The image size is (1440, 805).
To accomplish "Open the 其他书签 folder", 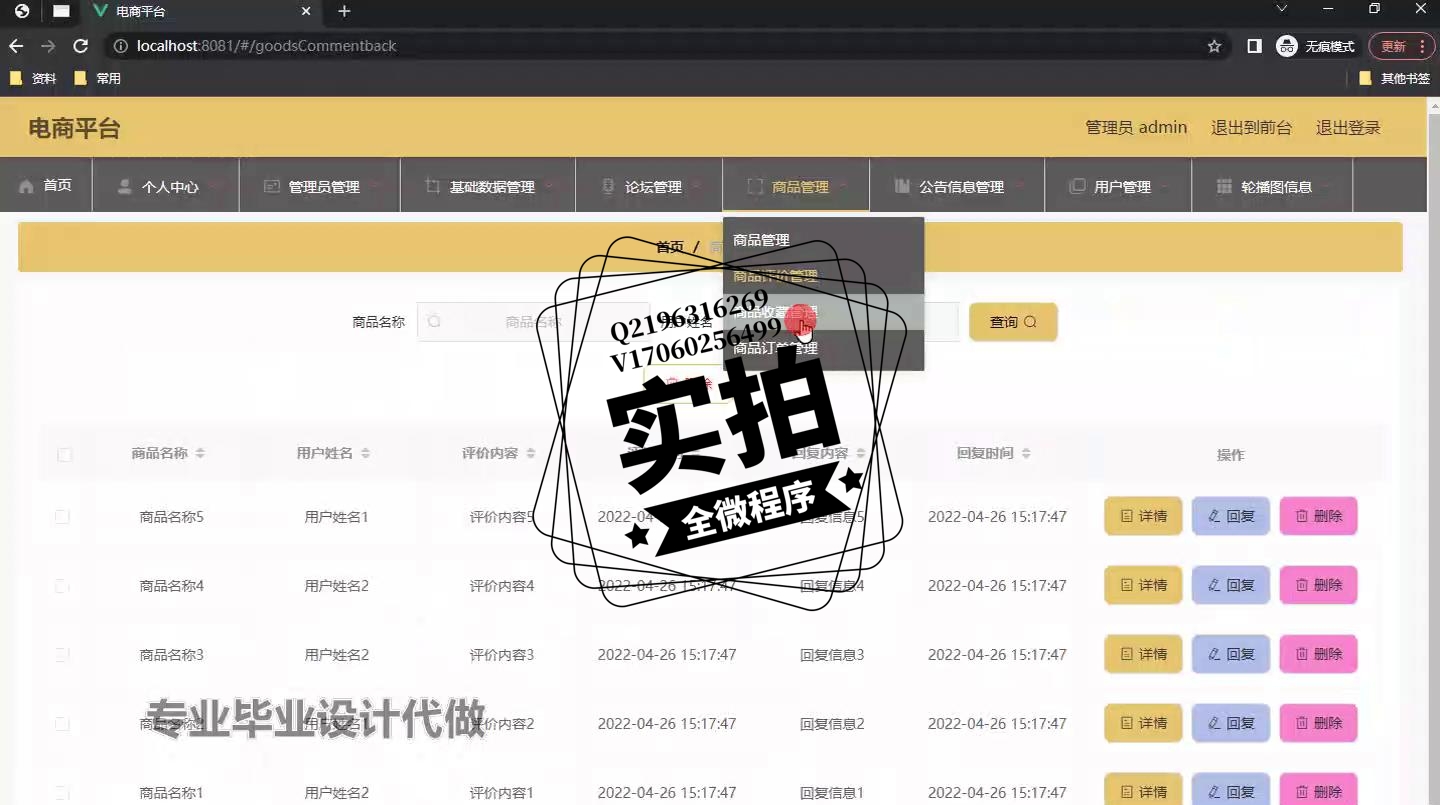I will click(x=1395, y=78).
